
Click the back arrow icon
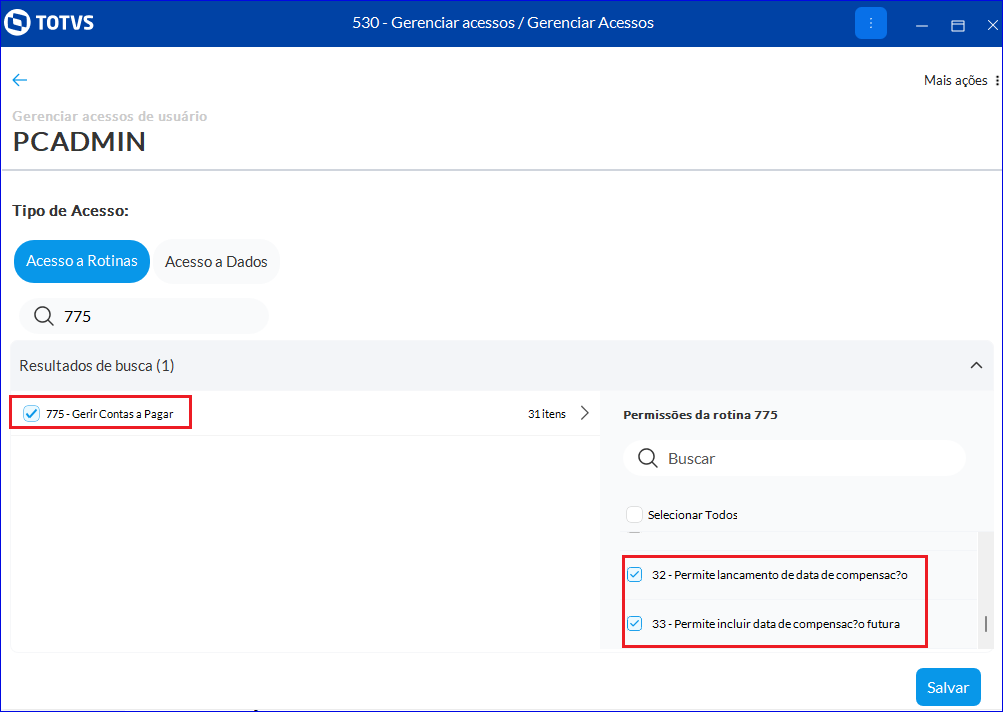pos(20,80)
